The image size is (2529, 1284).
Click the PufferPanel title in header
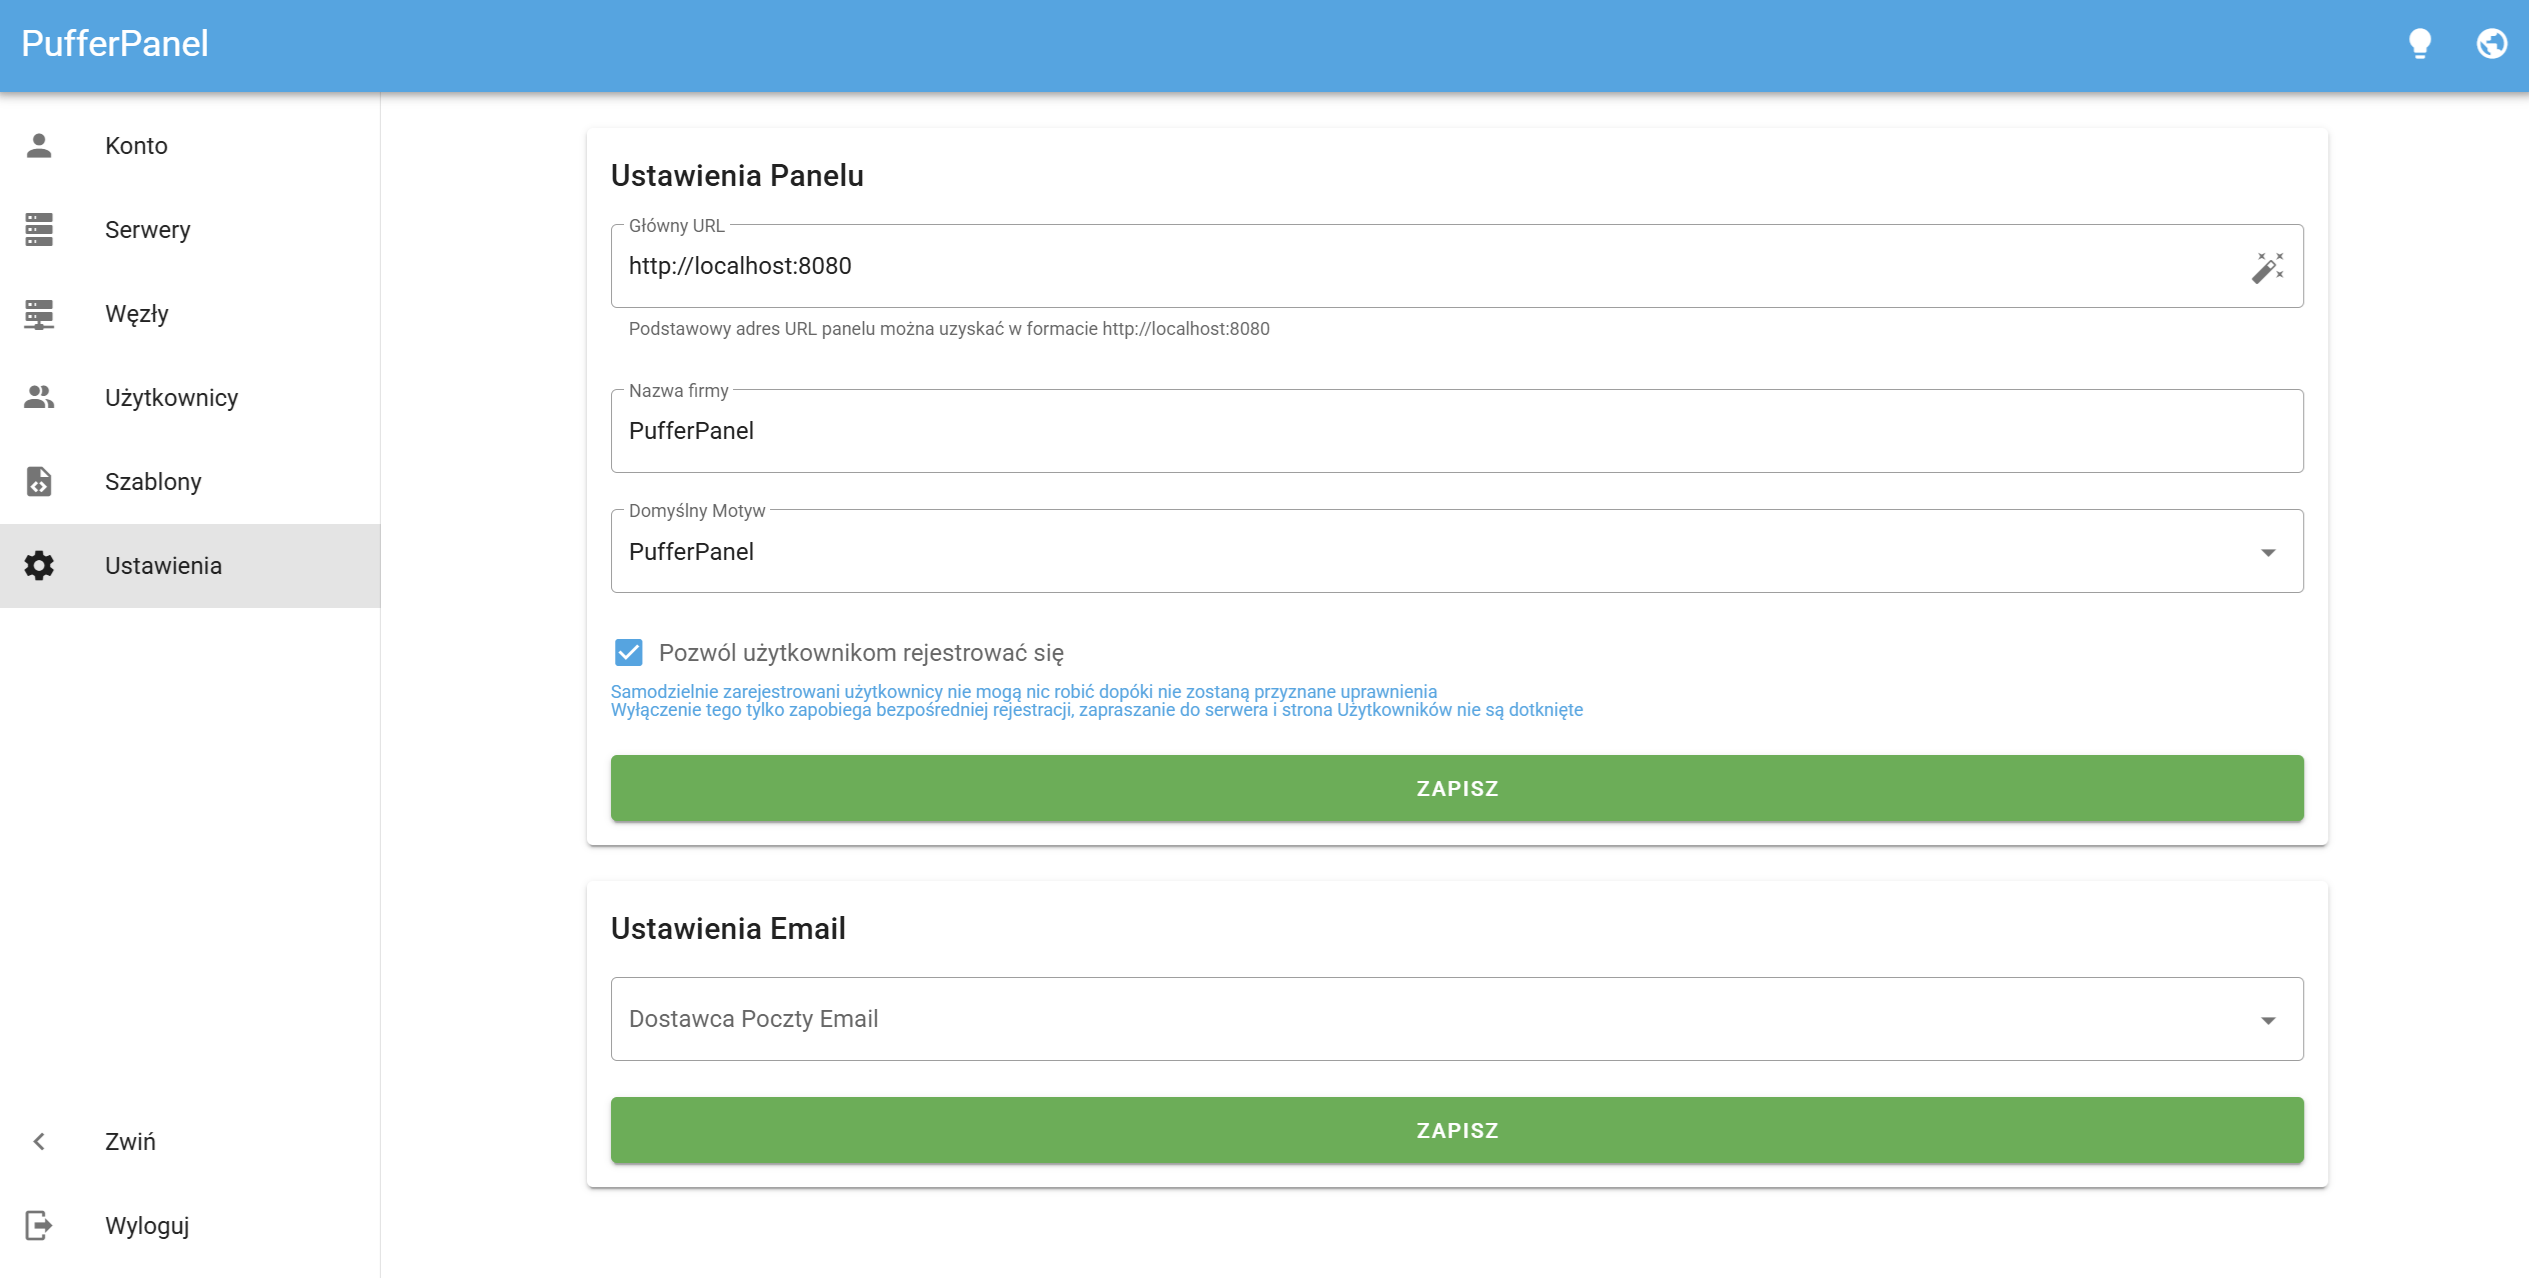(115, 44)
